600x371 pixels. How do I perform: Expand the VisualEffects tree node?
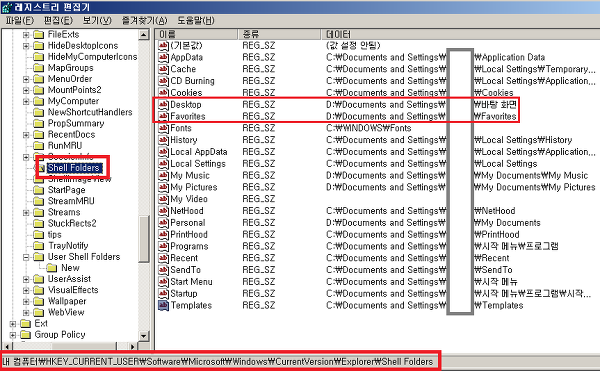pyautogui.click(x=26, y=290)
